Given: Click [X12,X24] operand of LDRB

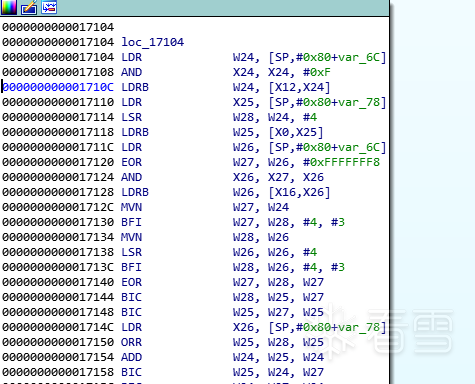Looking at the screenshot, I should pos(299,87).
